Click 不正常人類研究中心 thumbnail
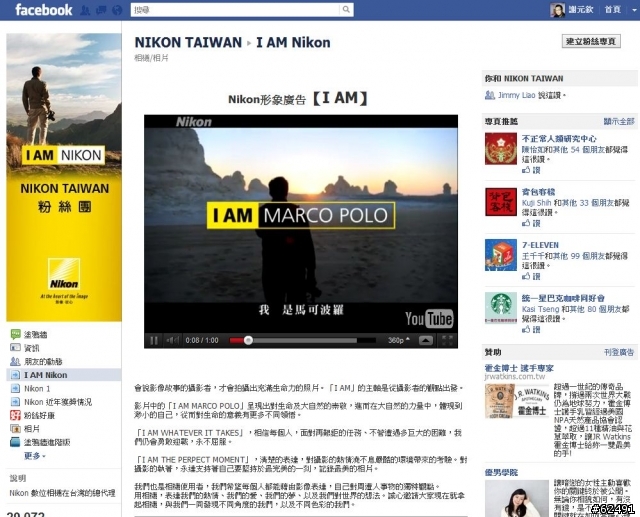 [501, 149]
